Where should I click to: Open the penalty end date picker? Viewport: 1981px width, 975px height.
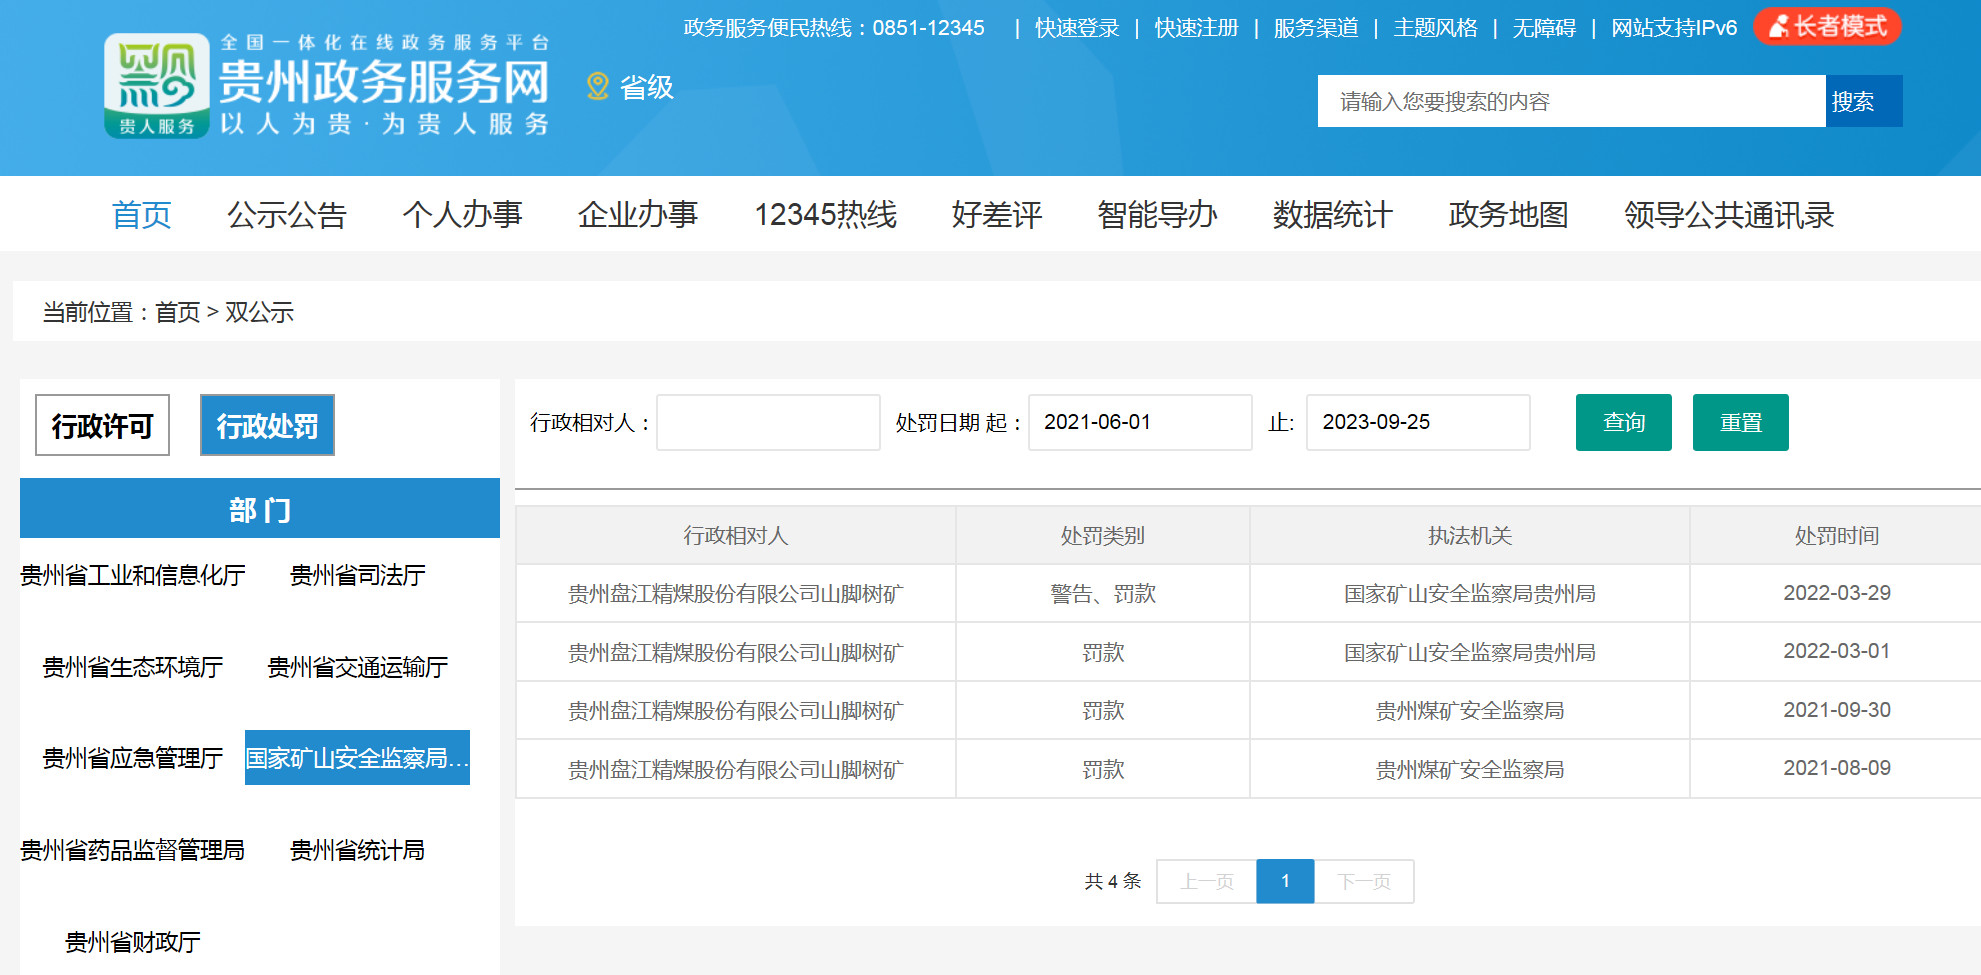coord(1417,423)
